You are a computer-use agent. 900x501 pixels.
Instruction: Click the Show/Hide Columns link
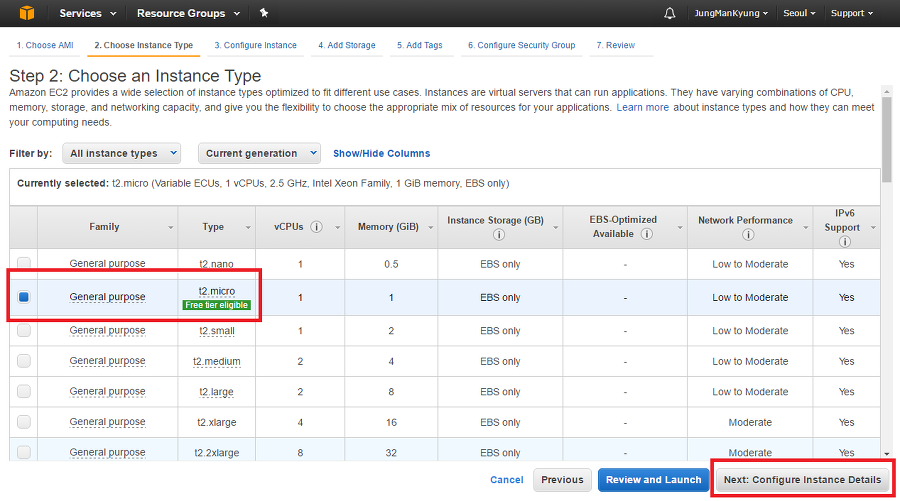(381, 153)
